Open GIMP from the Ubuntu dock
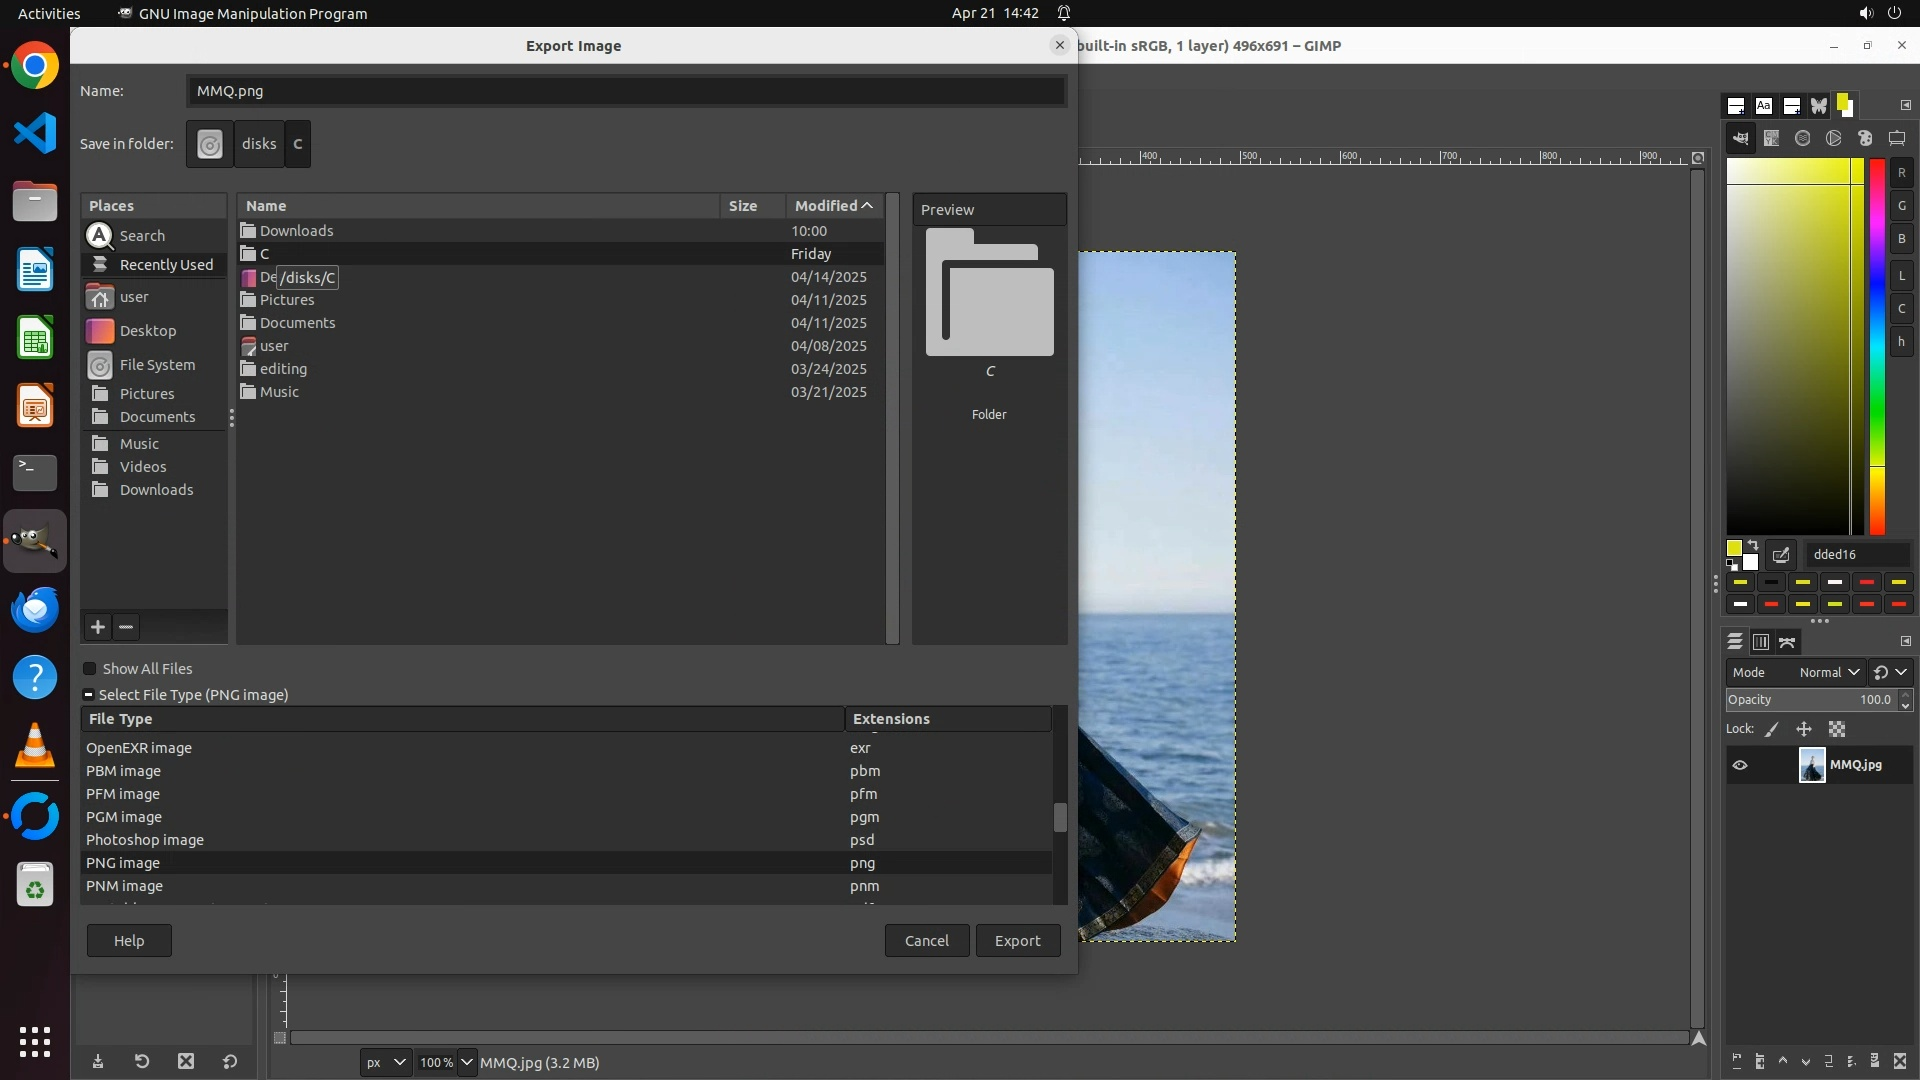The image size is (1920, 1080). click(35, 541)
